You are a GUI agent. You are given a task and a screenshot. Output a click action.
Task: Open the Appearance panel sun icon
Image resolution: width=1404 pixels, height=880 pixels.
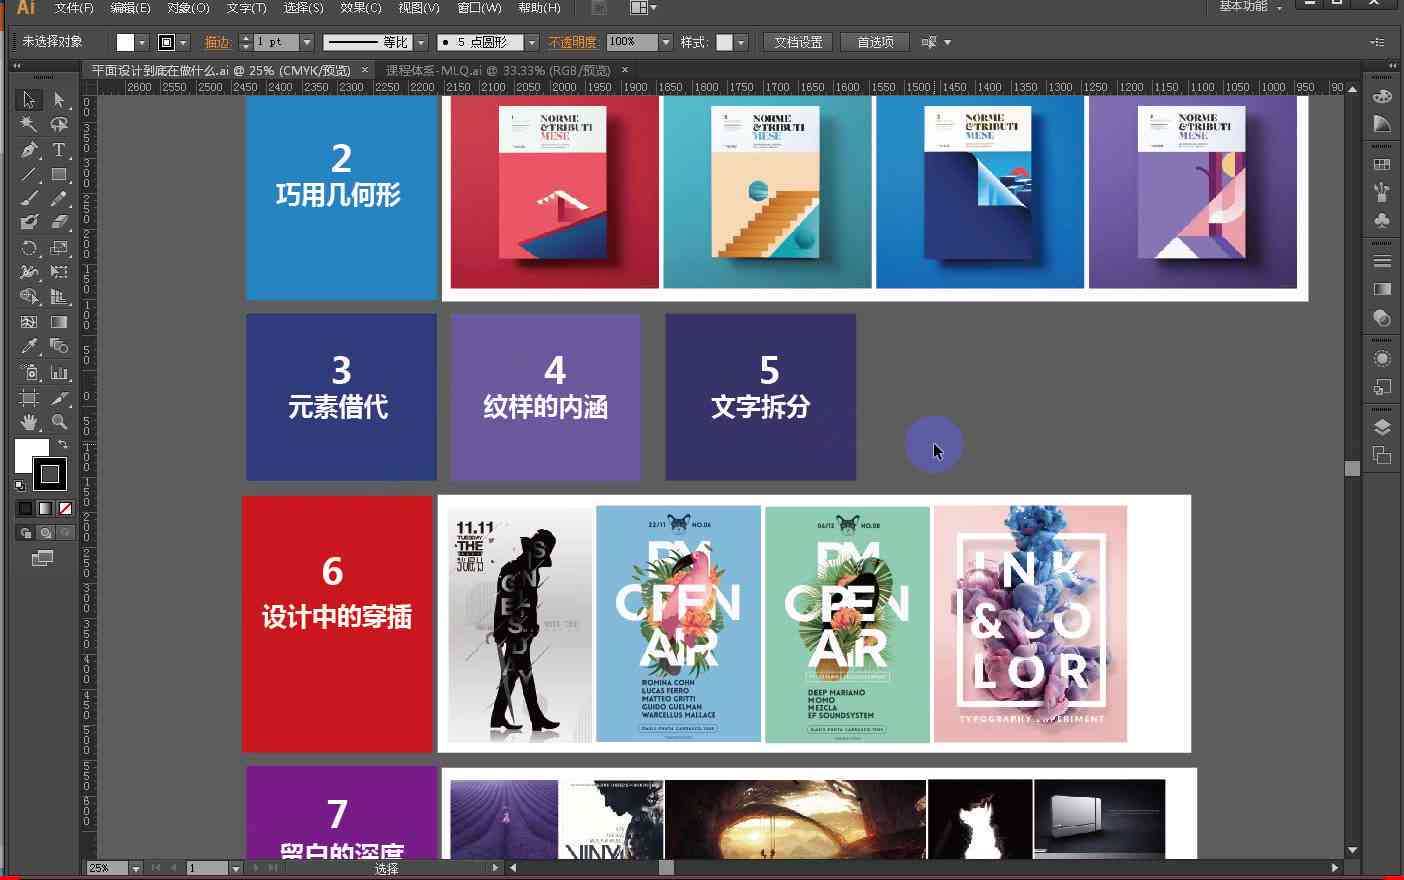(x=1382, y=358)
